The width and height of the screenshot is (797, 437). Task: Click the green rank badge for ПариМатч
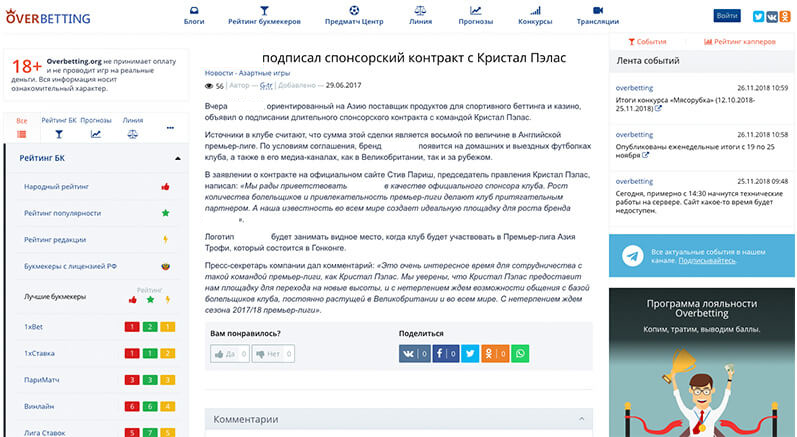click(150, 380)
